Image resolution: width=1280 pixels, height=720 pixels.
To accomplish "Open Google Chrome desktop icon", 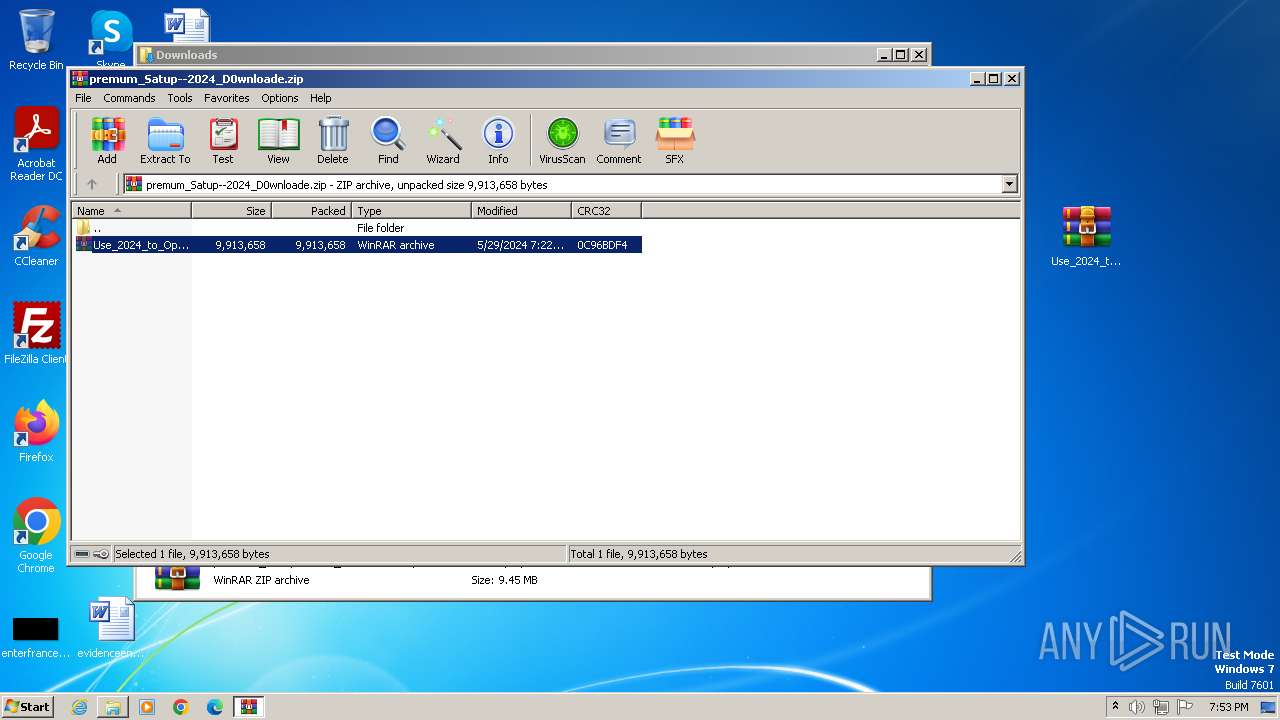I will click(x=36, y=536).
